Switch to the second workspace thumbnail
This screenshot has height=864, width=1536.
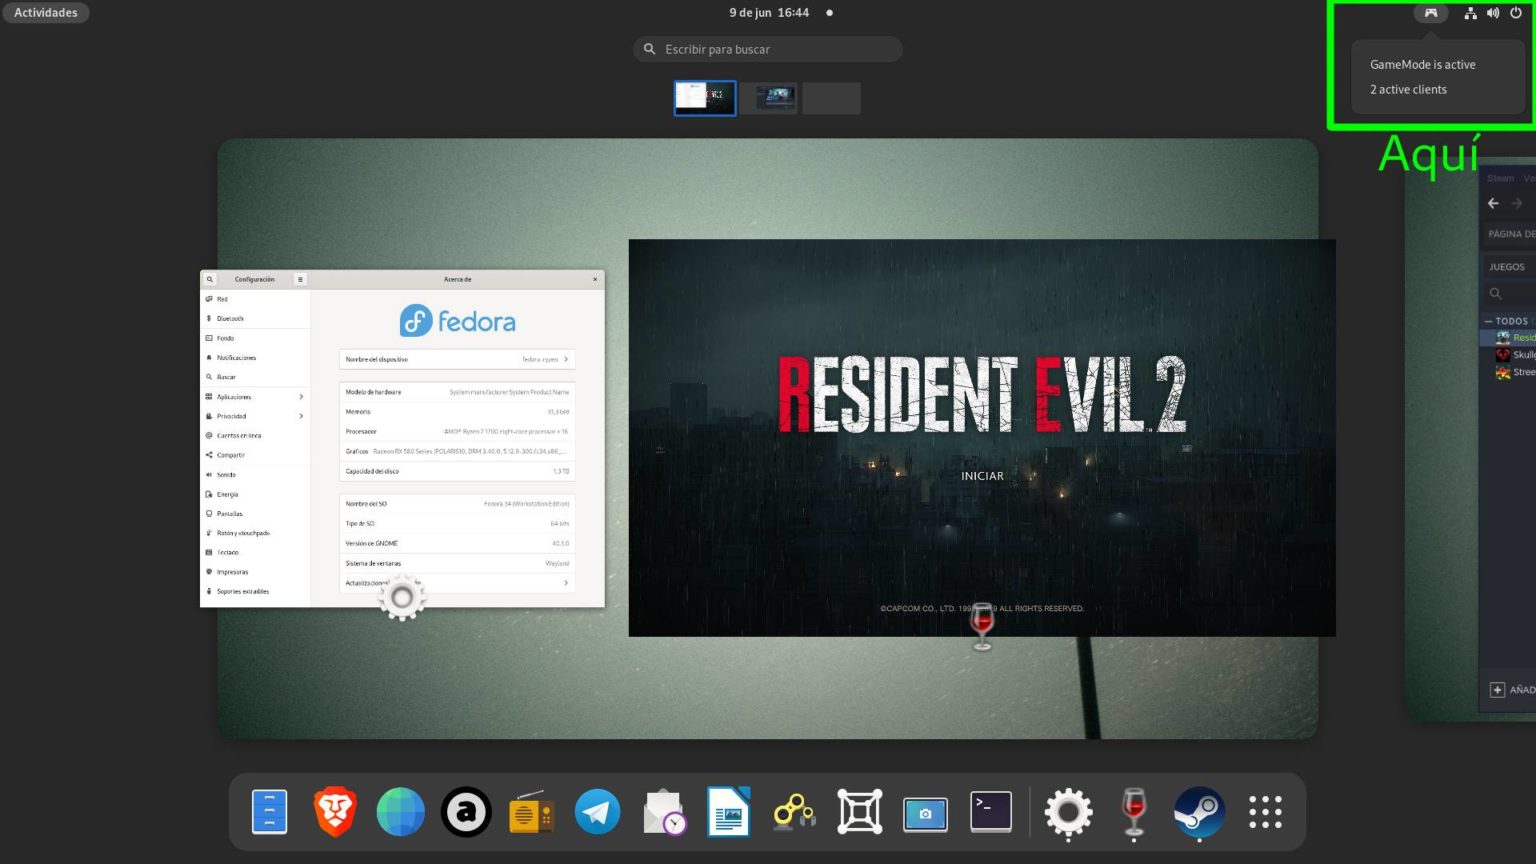[769, 98]
